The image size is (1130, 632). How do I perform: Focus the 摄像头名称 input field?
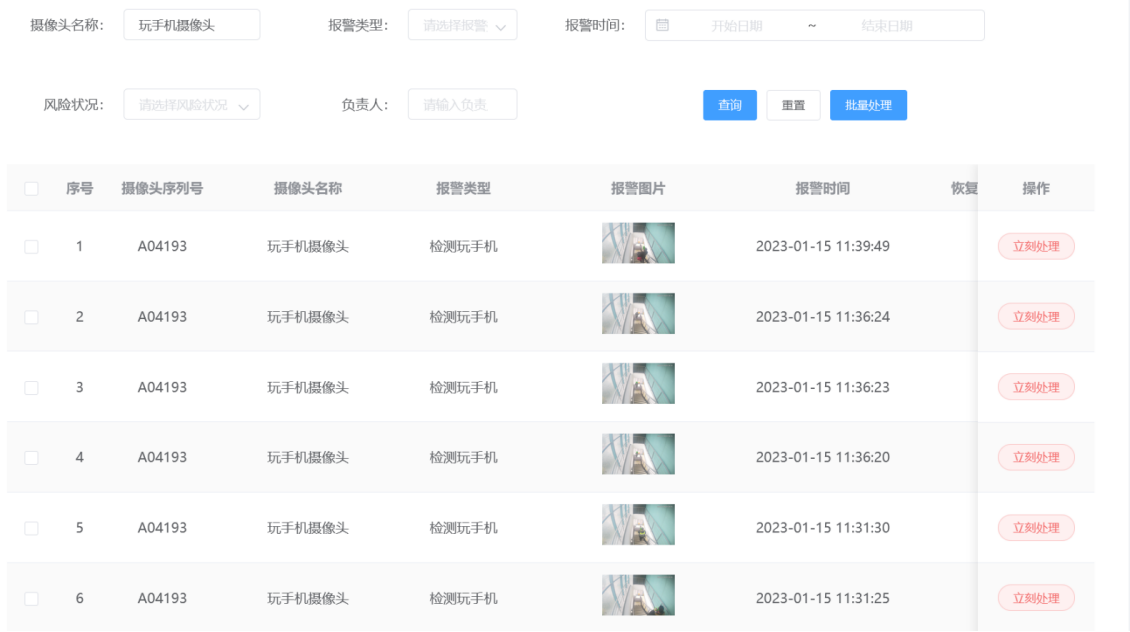192,25
